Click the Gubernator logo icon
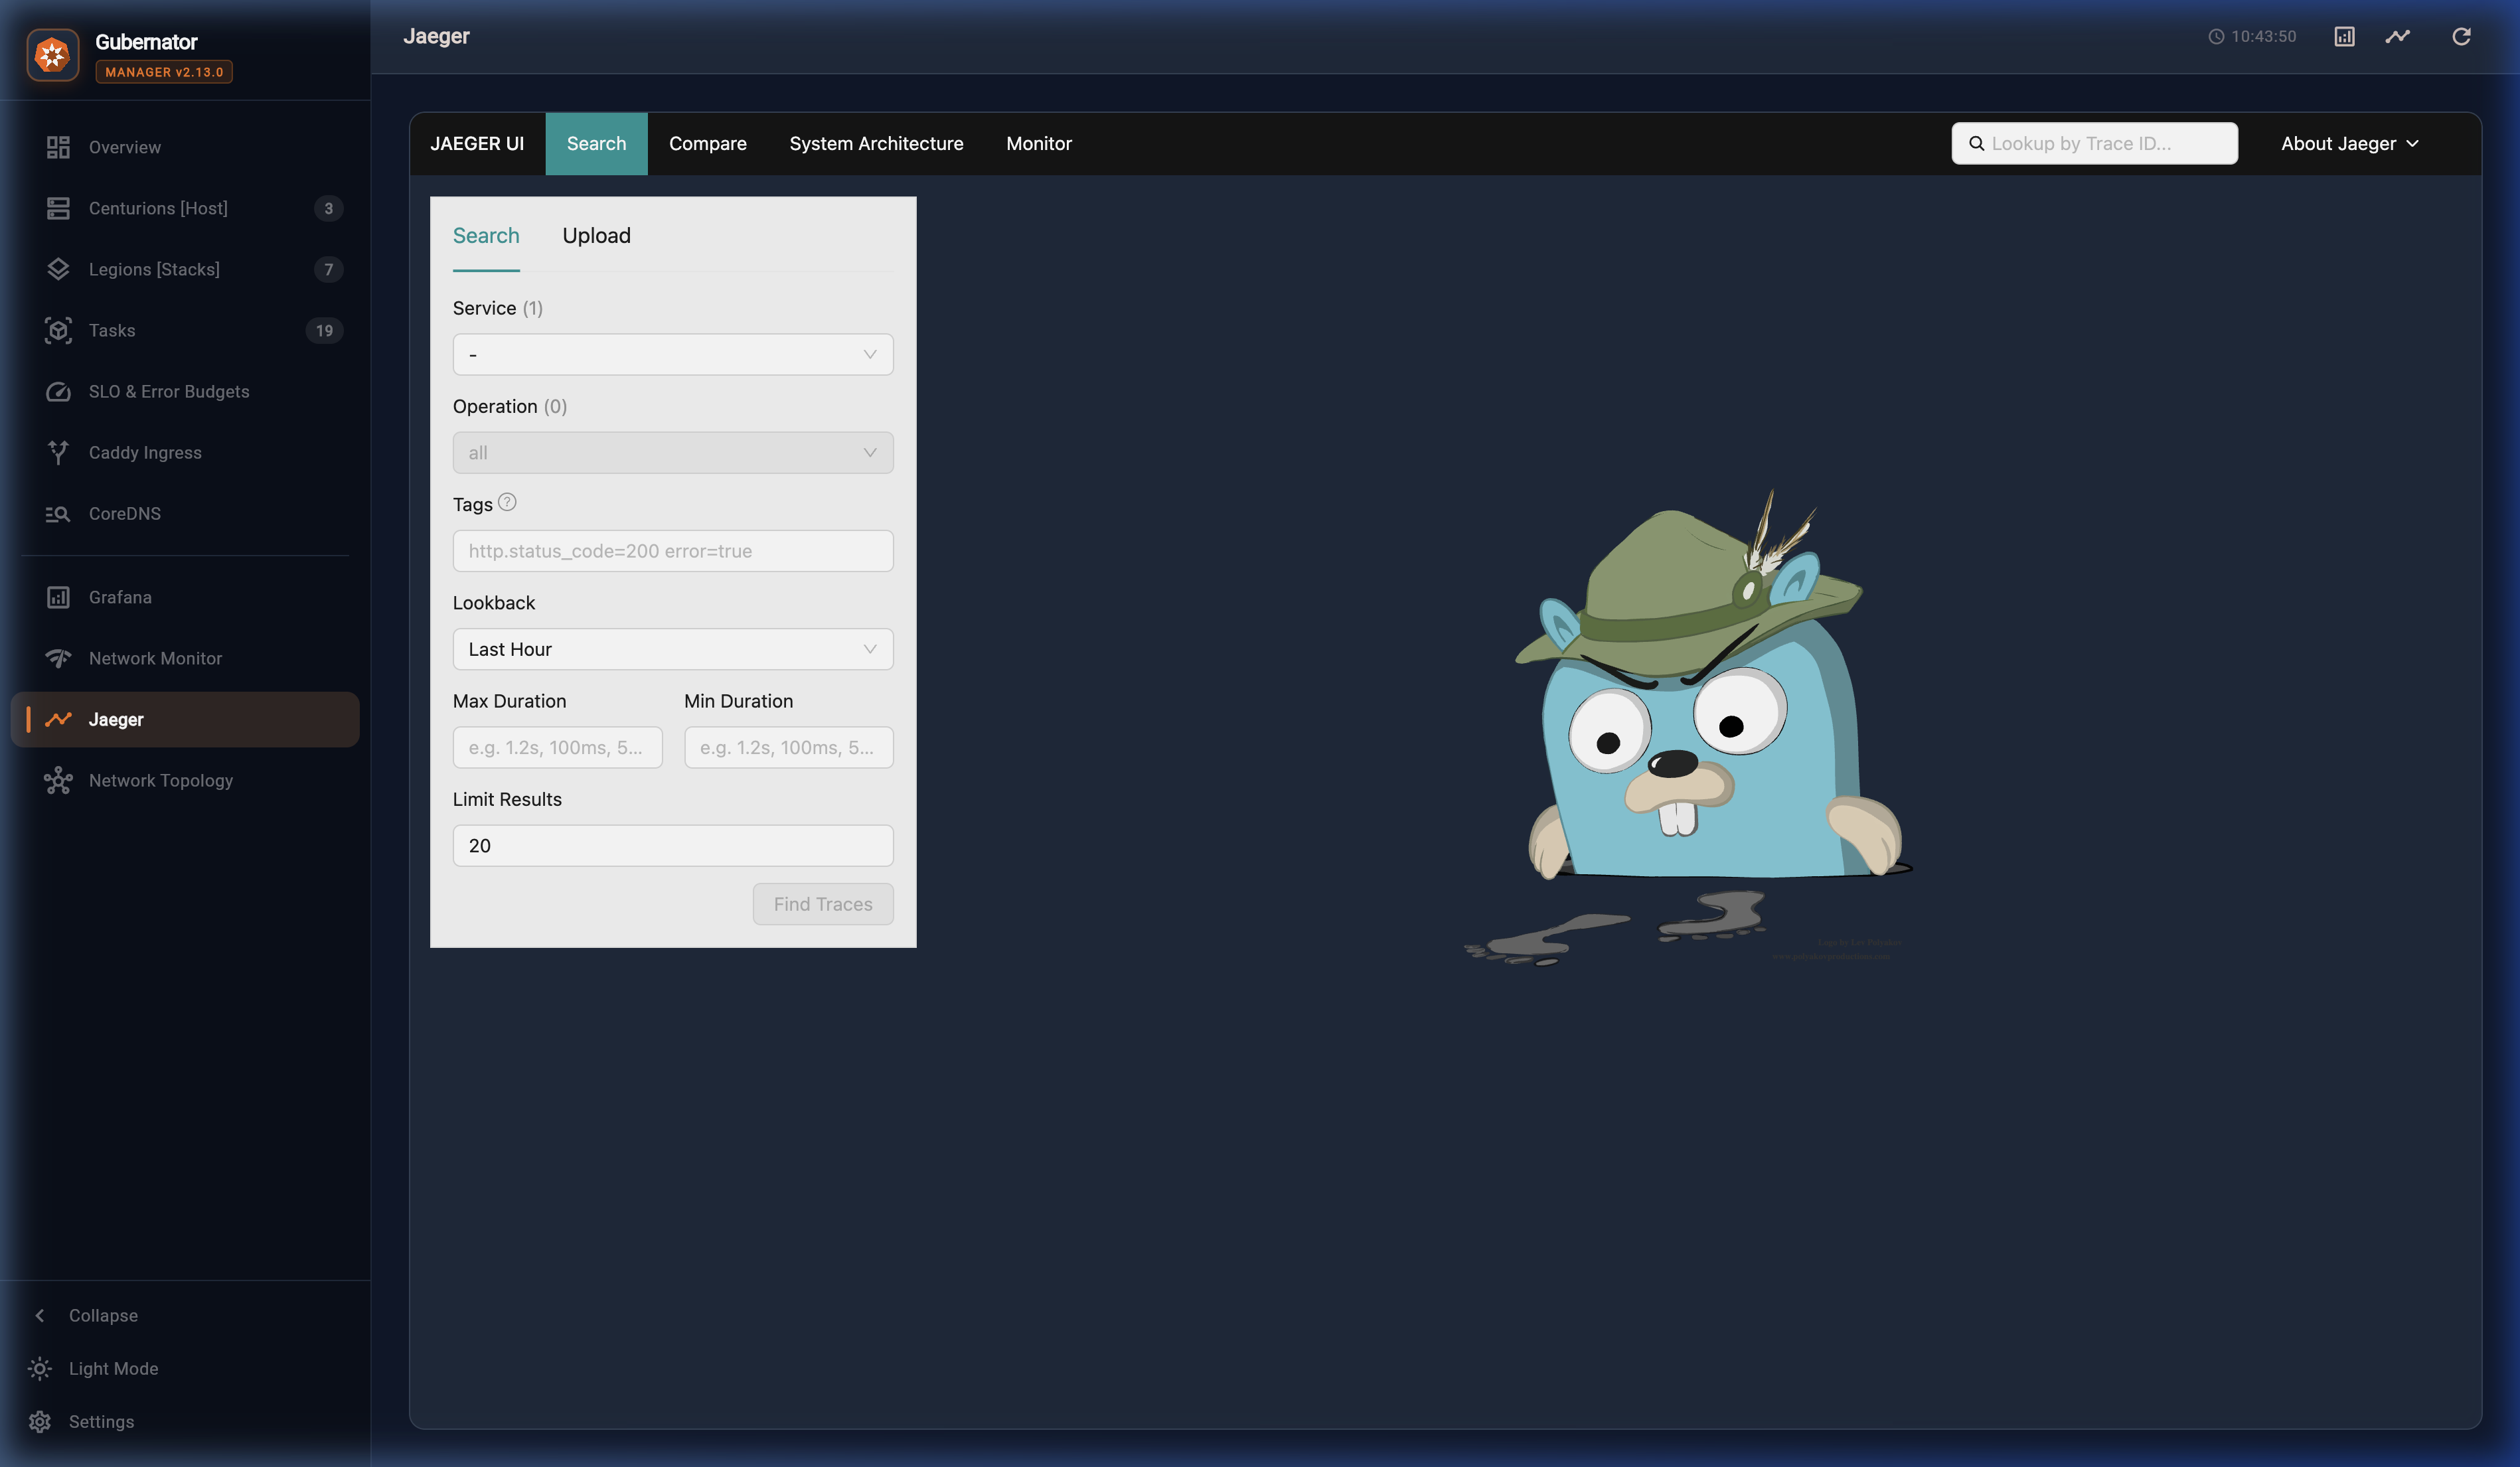The image size is (2520, 1467). pos(53,54)
